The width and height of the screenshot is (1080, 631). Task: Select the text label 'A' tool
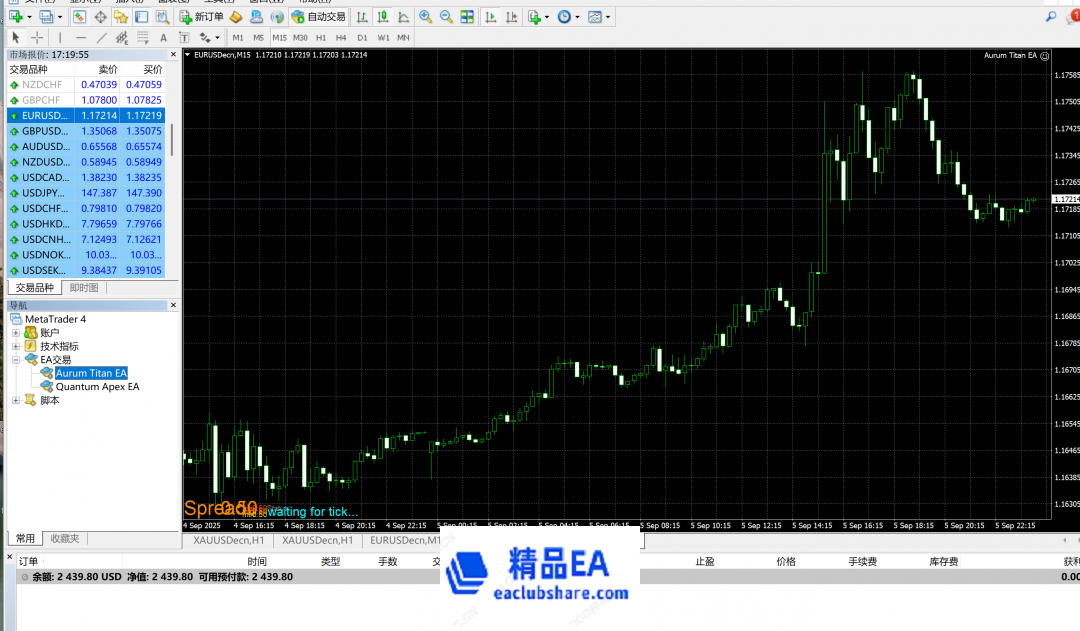(x=164, y=38)
